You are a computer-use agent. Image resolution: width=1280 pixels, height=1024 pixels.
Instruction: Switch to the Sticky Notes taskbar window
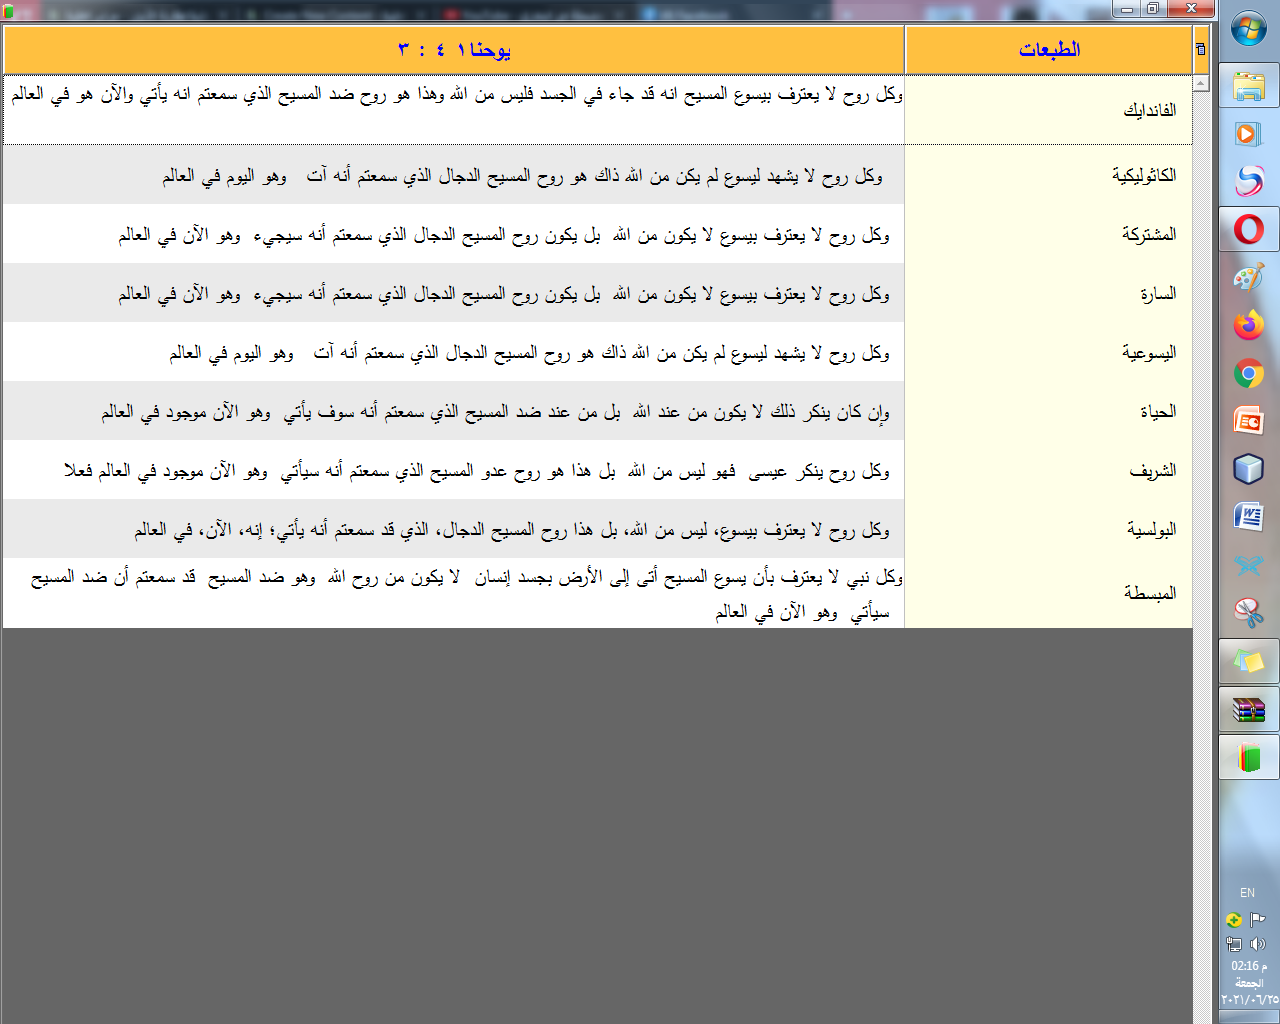[1249, 661]
